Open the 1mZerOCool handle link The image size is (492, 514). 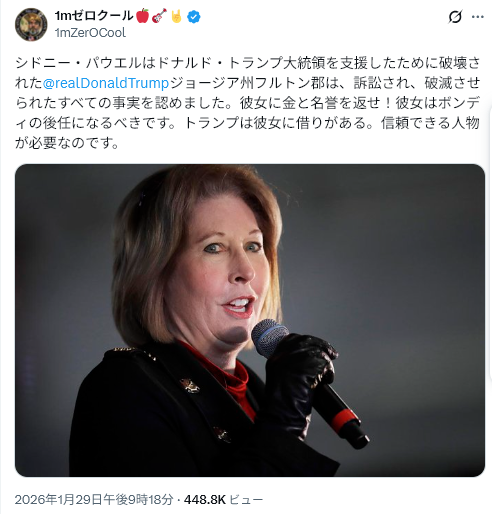pos(90,33)
